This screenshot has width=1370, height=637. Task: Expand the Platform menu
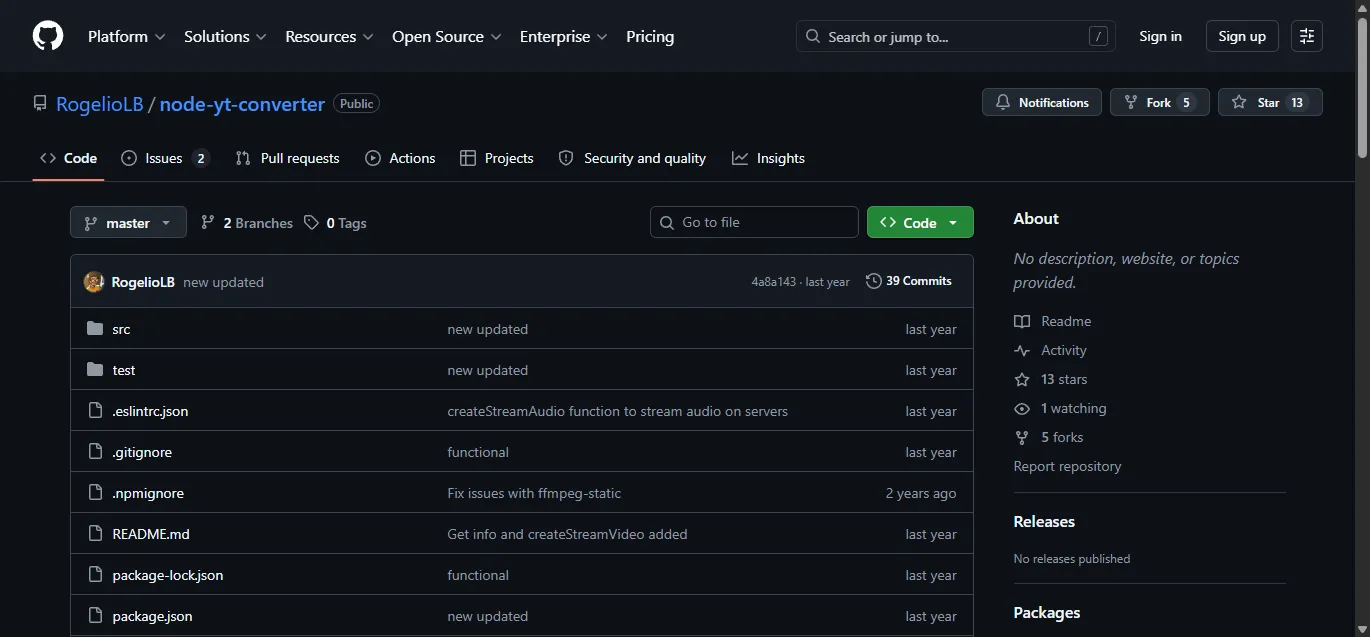click(x=126, y=36)
